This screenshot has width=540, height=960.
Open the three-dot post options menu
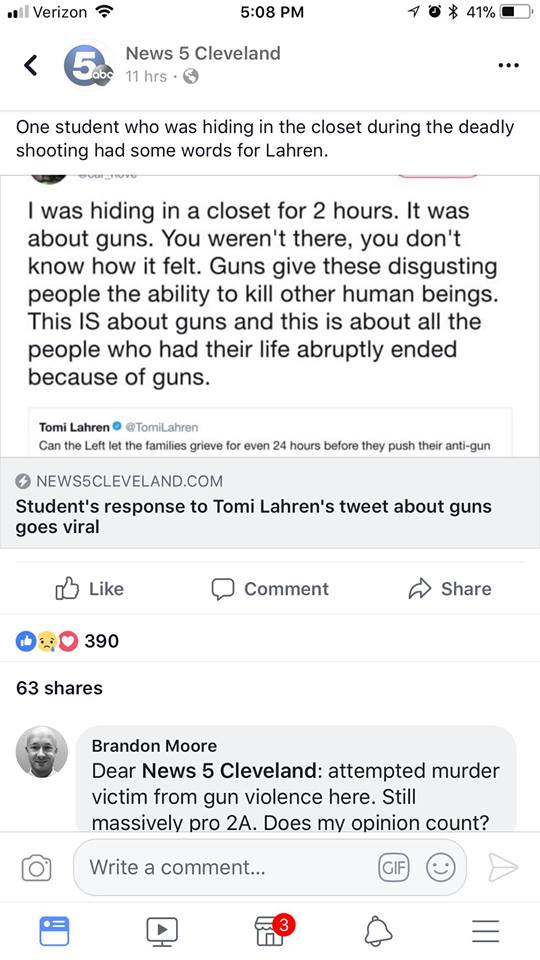pyautogui.click(x=509, y=65)
